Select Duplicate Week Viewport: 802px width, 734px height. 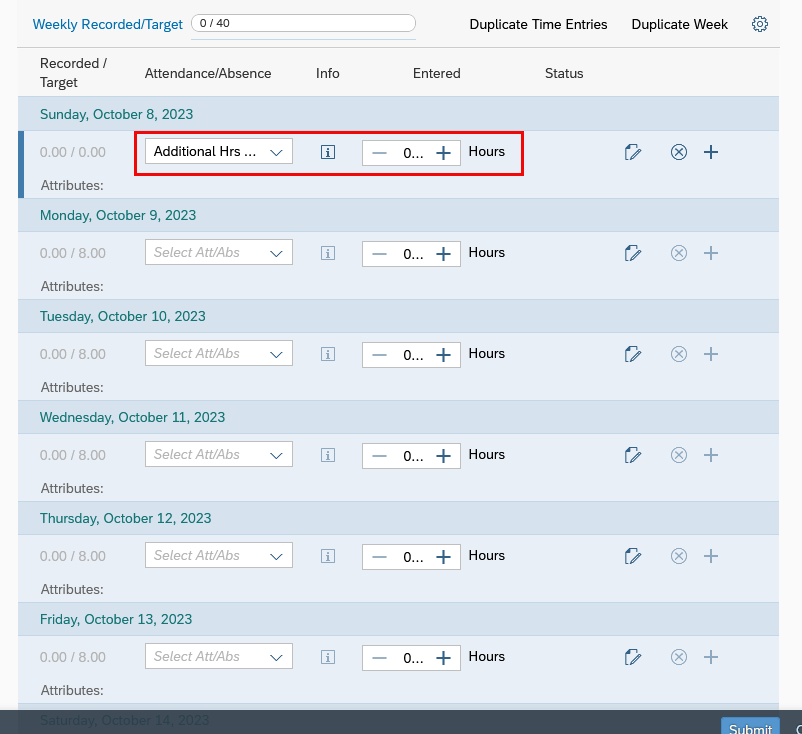coord(679,24)
